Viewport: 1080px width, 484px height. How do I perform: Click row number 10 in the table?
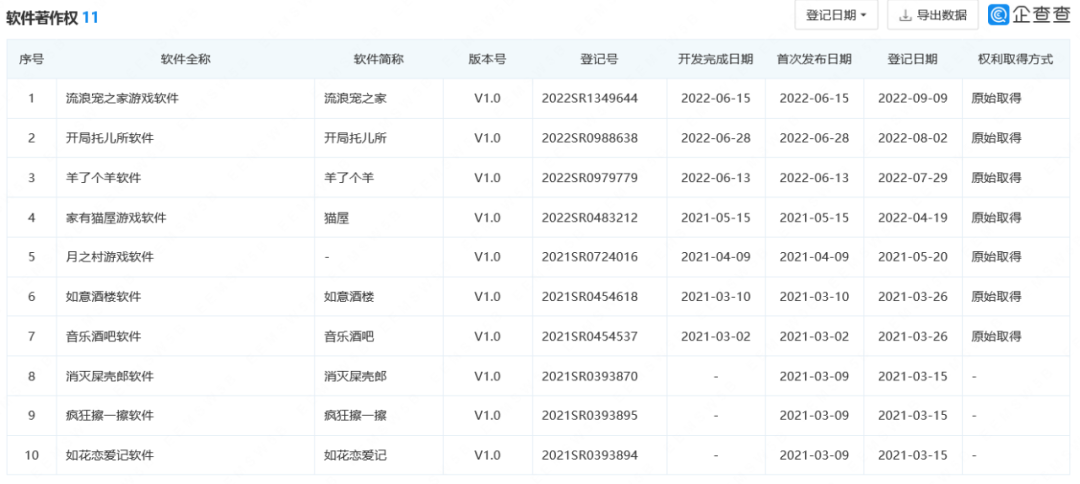coord(31,456)
